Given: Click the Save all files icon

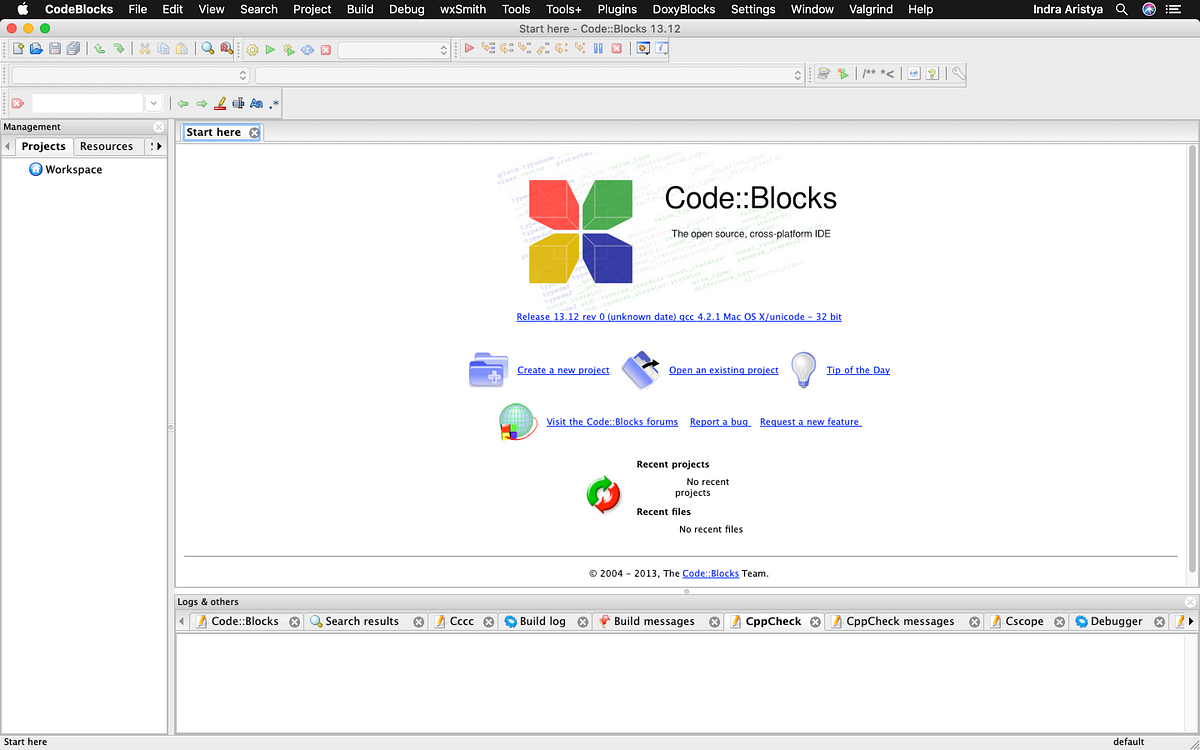Looking at the screenshot, I should click(72, 49).
